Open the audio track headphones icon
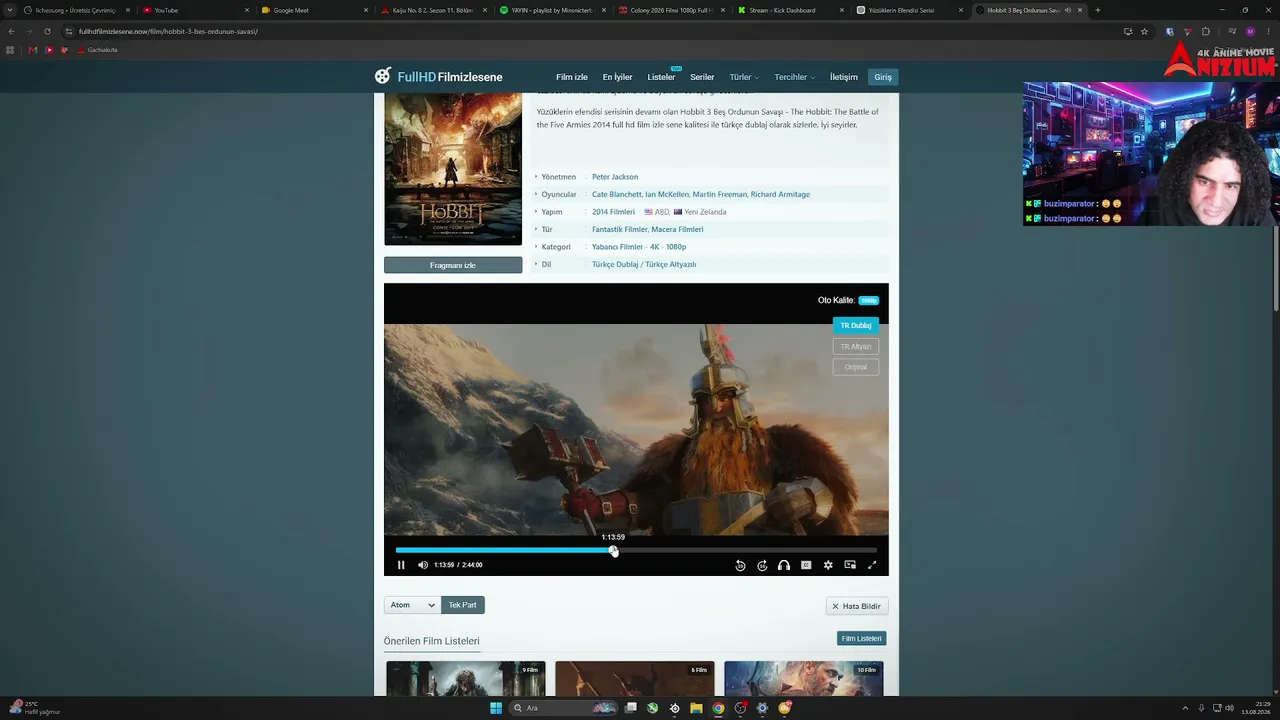 click(784, 565)
